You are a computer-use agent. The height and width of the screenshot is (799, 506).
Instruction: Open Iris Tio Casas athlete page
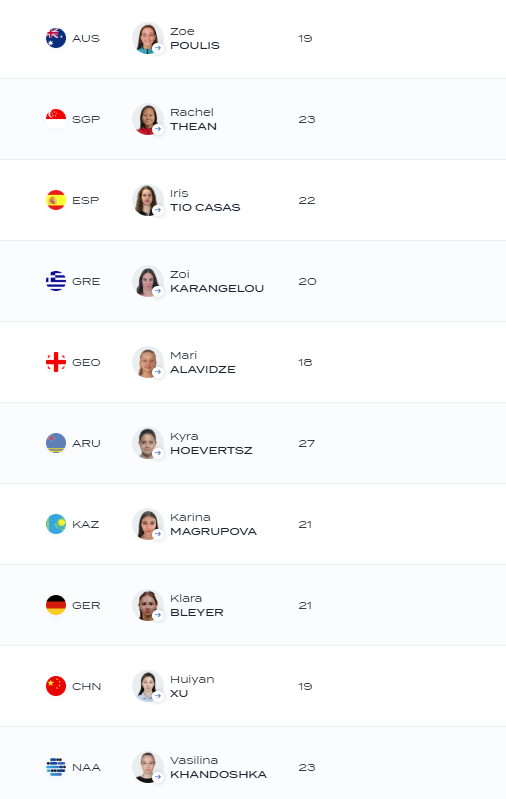(x=205, y=200)
